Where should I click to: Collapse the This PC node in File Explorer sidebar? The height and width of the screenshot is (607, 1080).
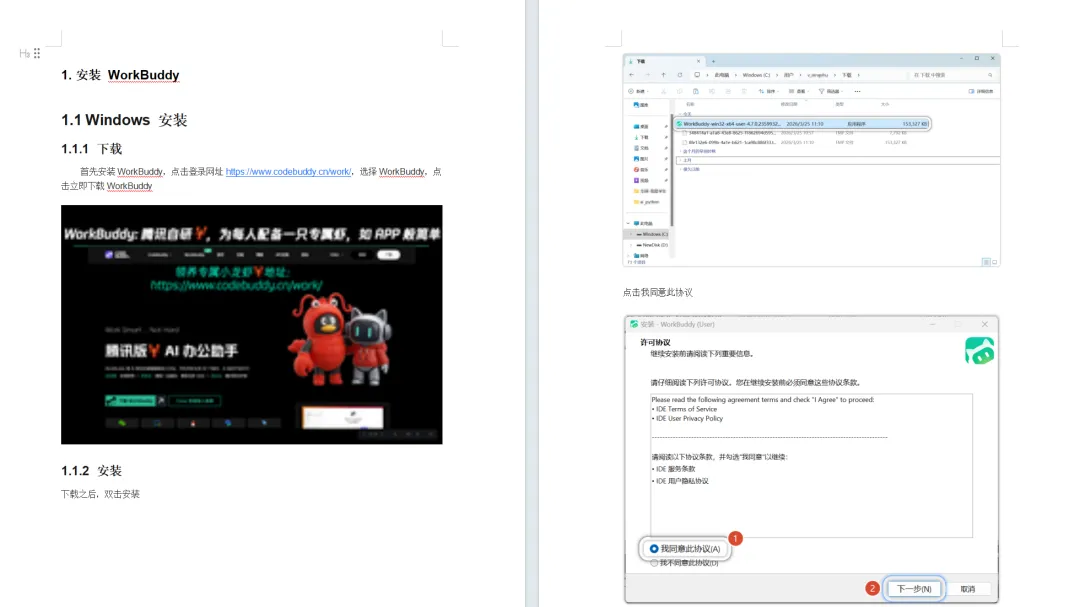pos(628,223)
